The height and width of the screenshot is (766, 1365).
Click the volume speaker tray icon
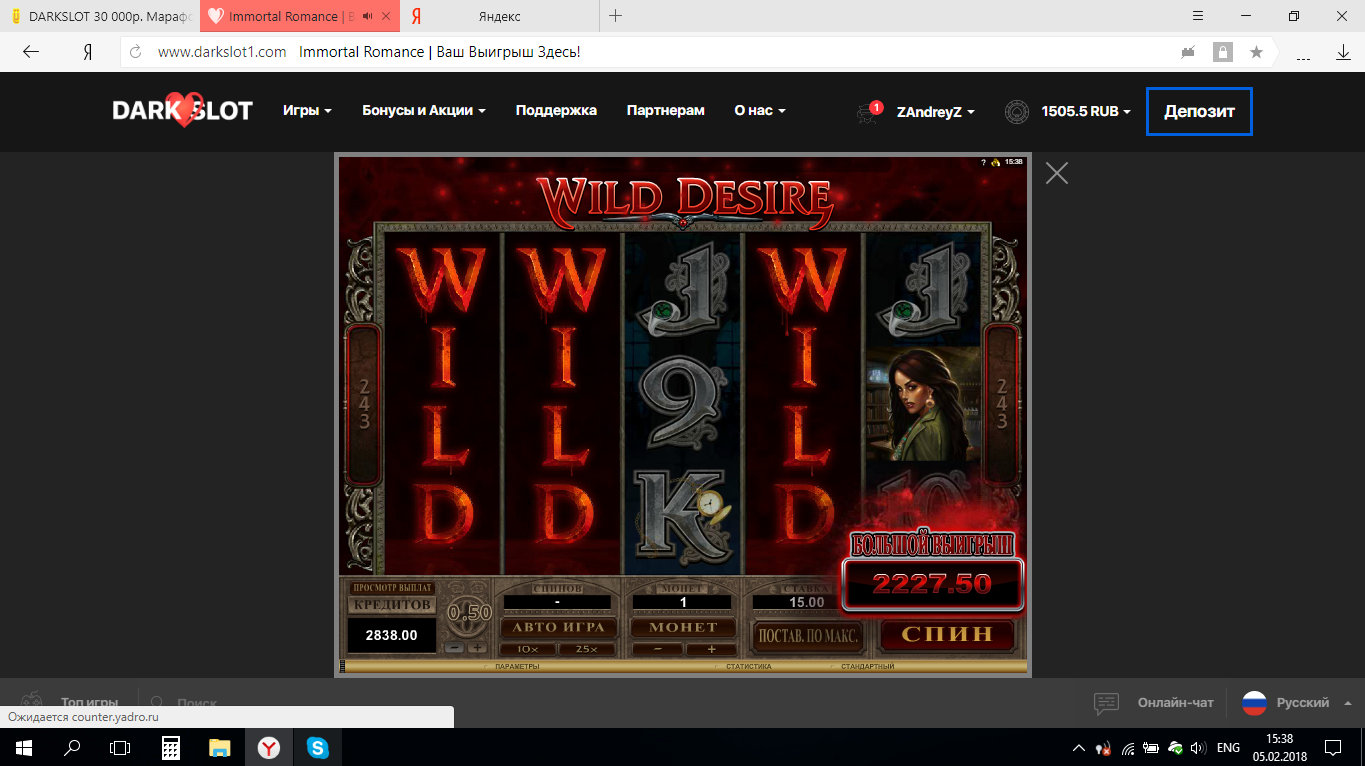click(1198, 748)
